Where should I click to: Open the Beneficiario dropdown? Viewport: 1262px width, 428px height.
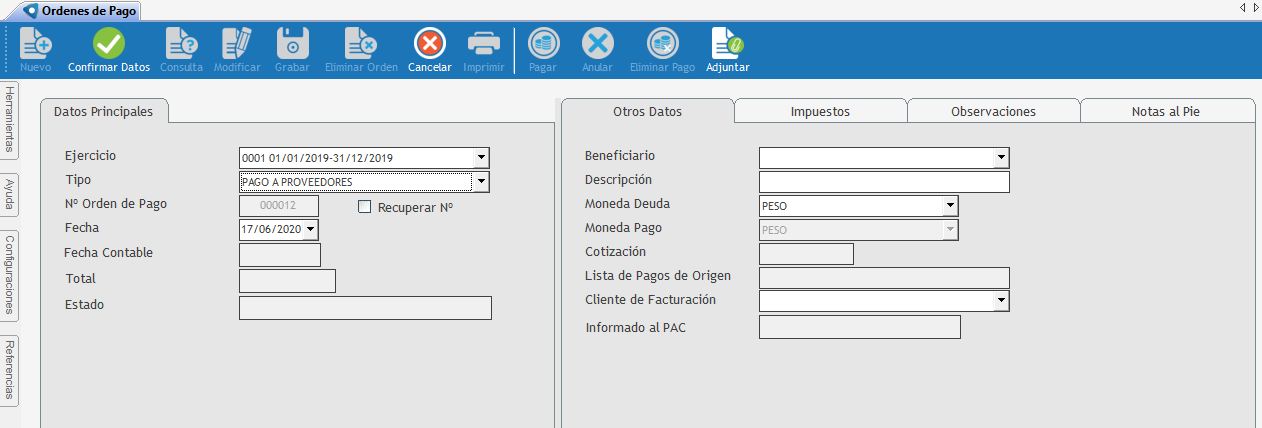tap(1000, 158)
